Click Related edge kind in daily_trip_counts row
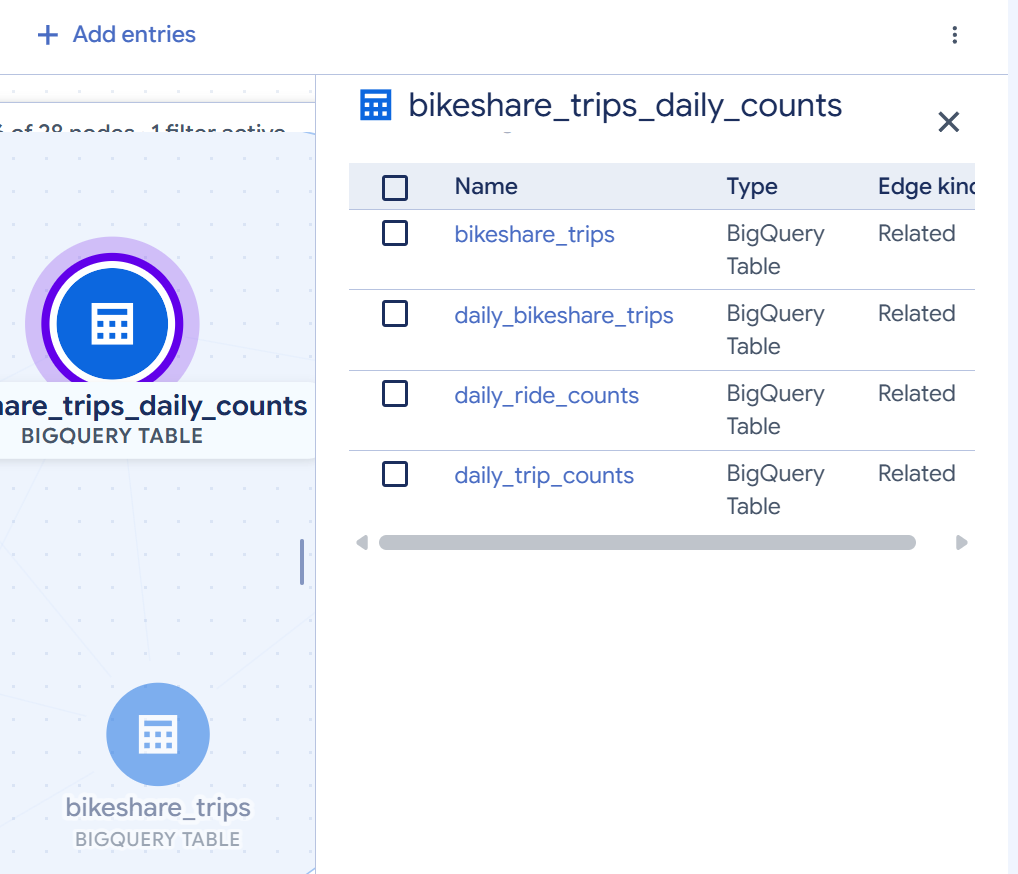 coord(917,473)
